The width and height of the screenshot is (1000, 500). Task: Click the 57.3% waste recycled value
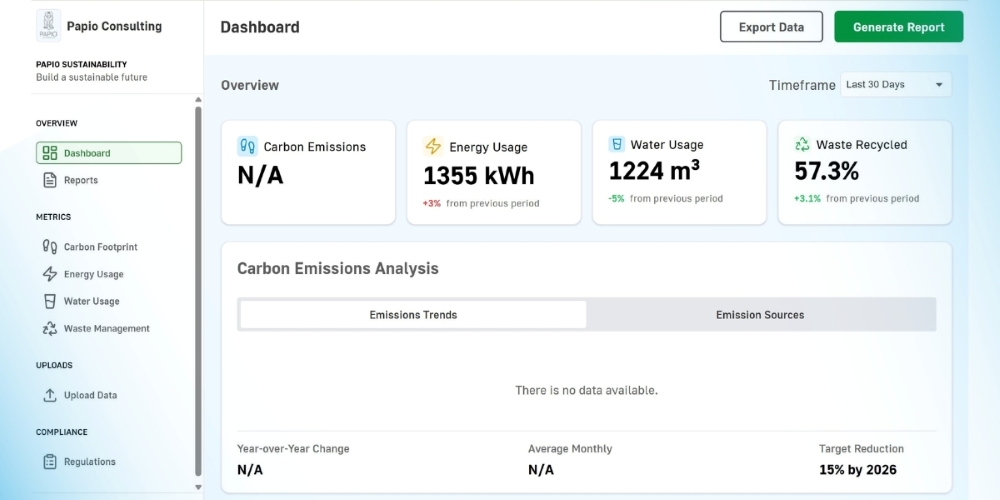[827, 171]
